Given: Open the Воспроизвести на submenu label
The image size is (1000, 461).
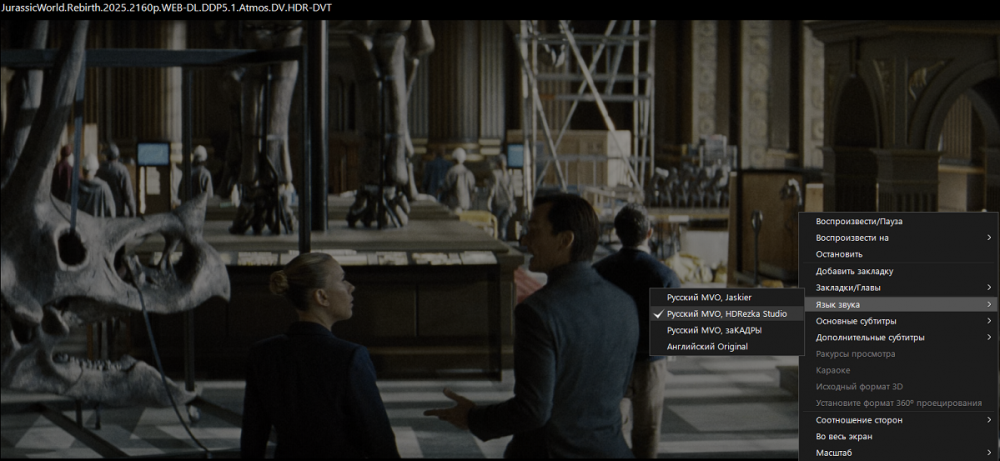Looking at the screenshot, I should click(x=852, y=238).
